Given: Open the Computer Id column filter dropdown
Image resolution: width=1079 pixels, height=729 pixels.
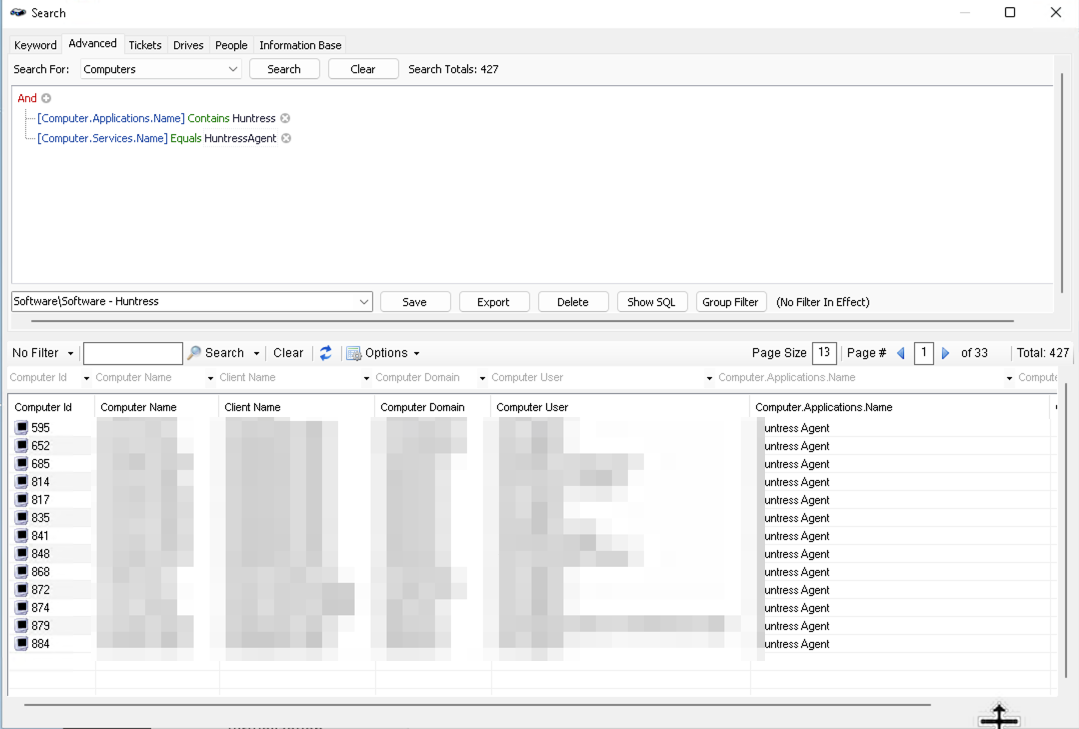Looking at the screenshot, I should pyautogui.click(x=86, y=378).
